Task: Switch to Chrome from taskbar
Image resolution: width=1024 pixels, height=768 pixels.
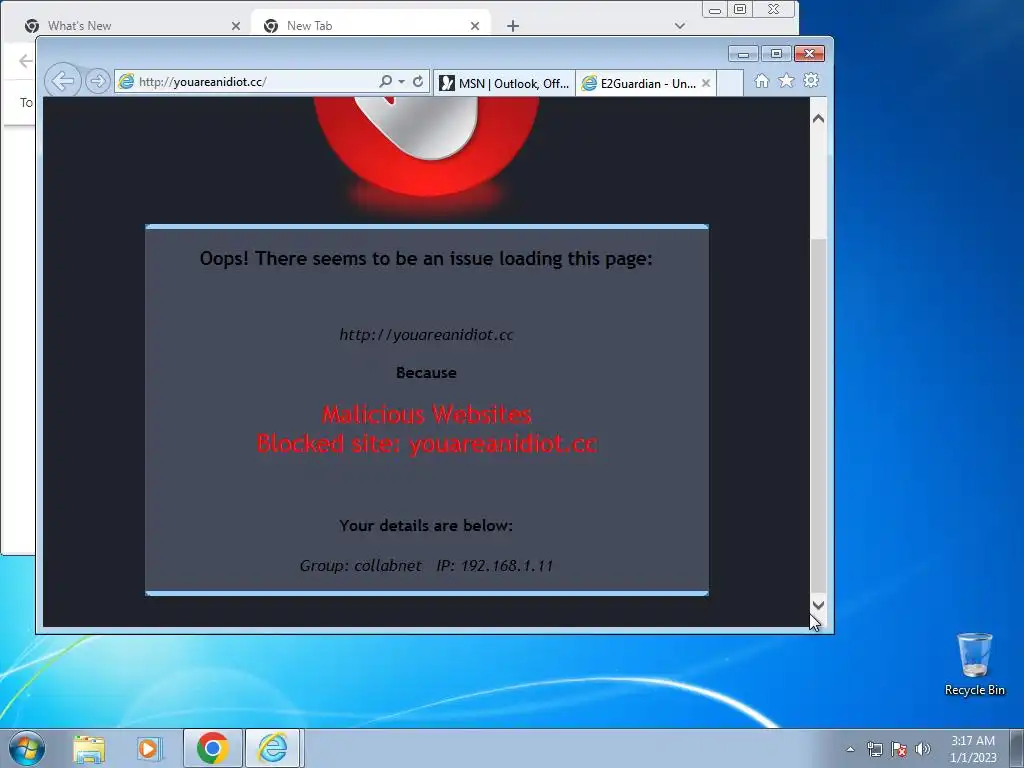Action: pos(212,748)
